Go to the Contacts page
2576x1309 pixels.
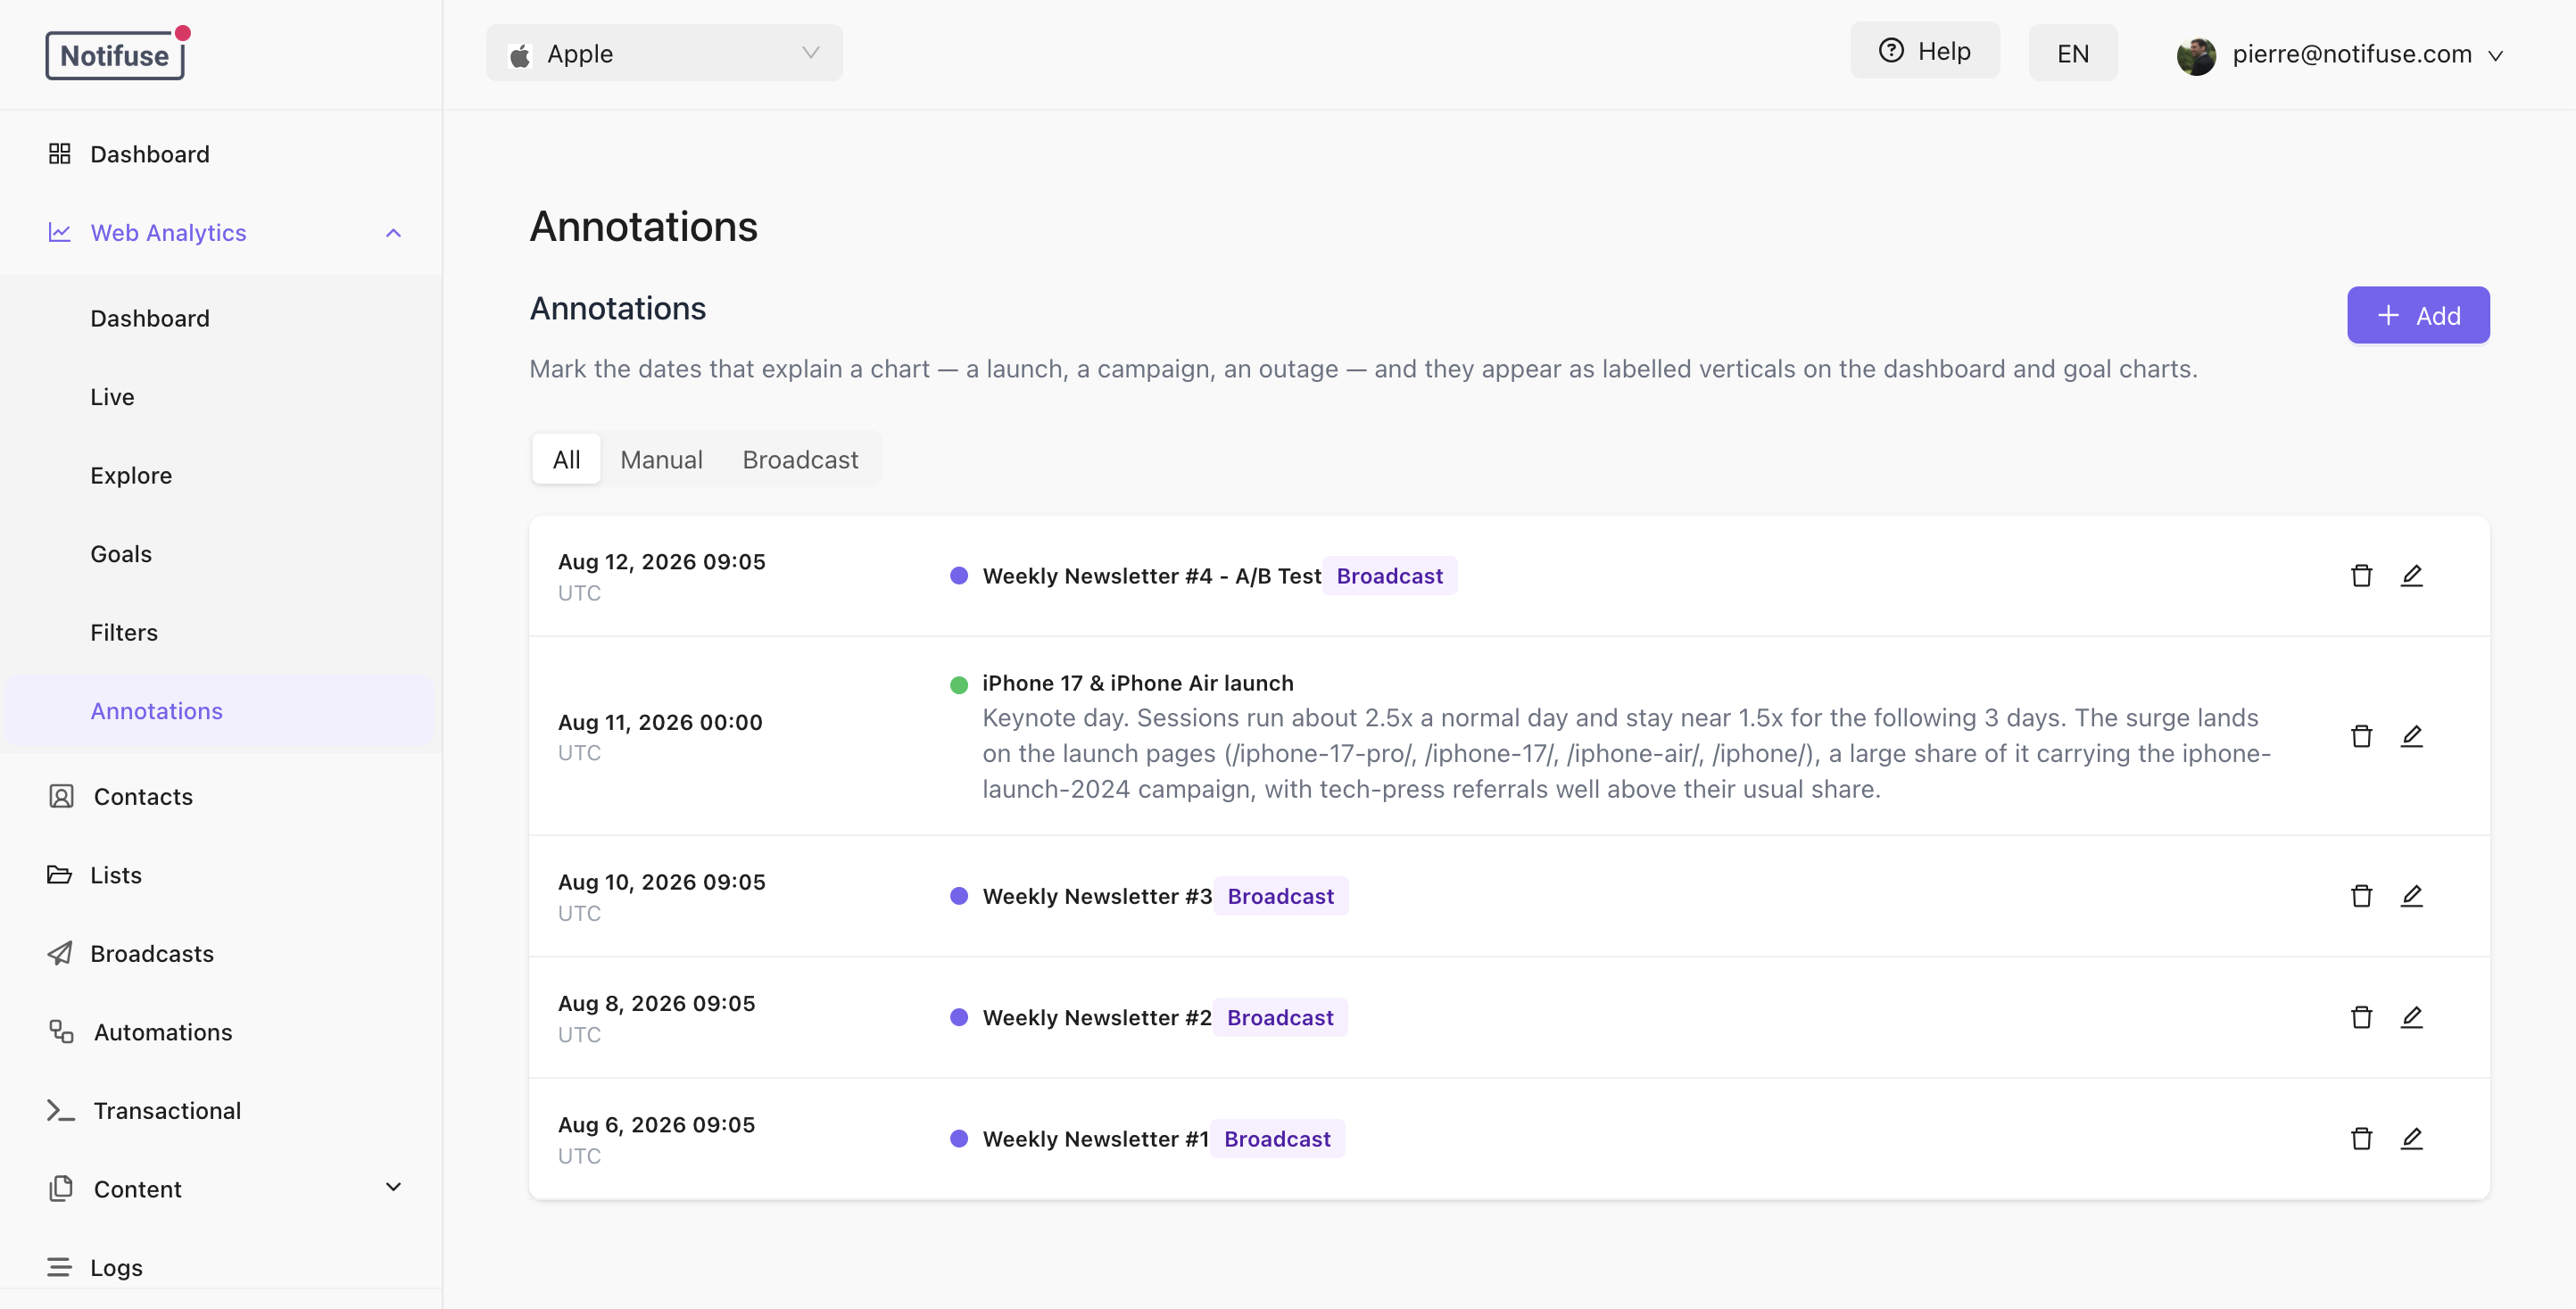(x=220, y=796)
